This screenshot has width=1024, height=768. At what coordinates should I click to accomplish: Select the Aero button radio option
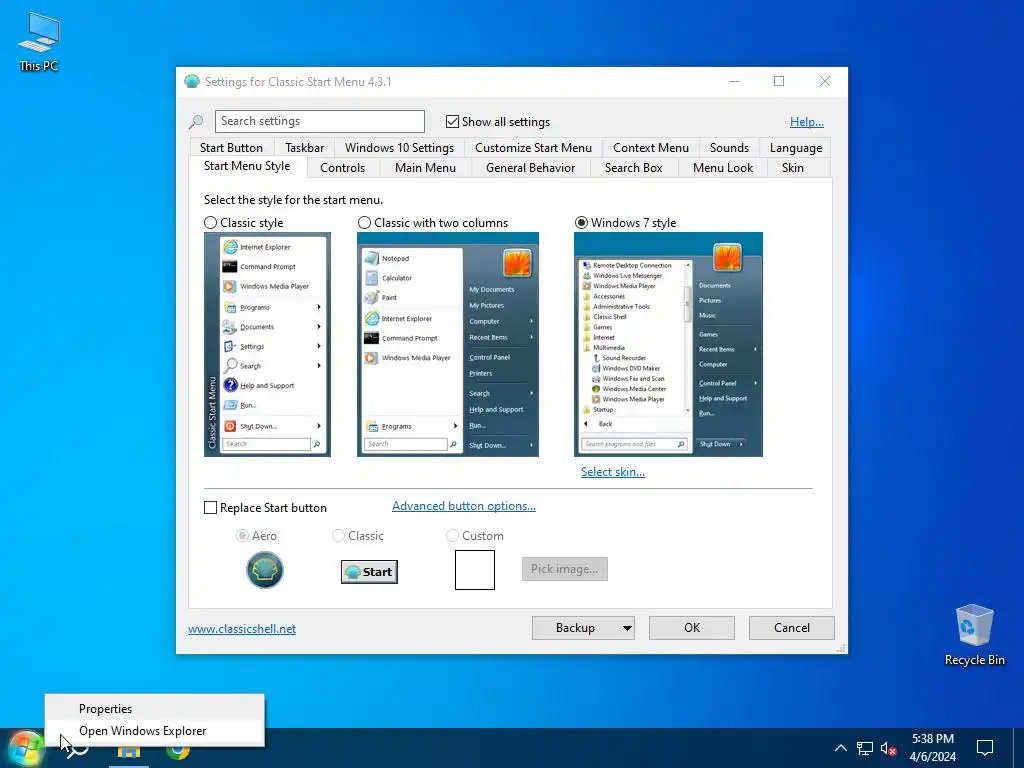click(242, 536)
